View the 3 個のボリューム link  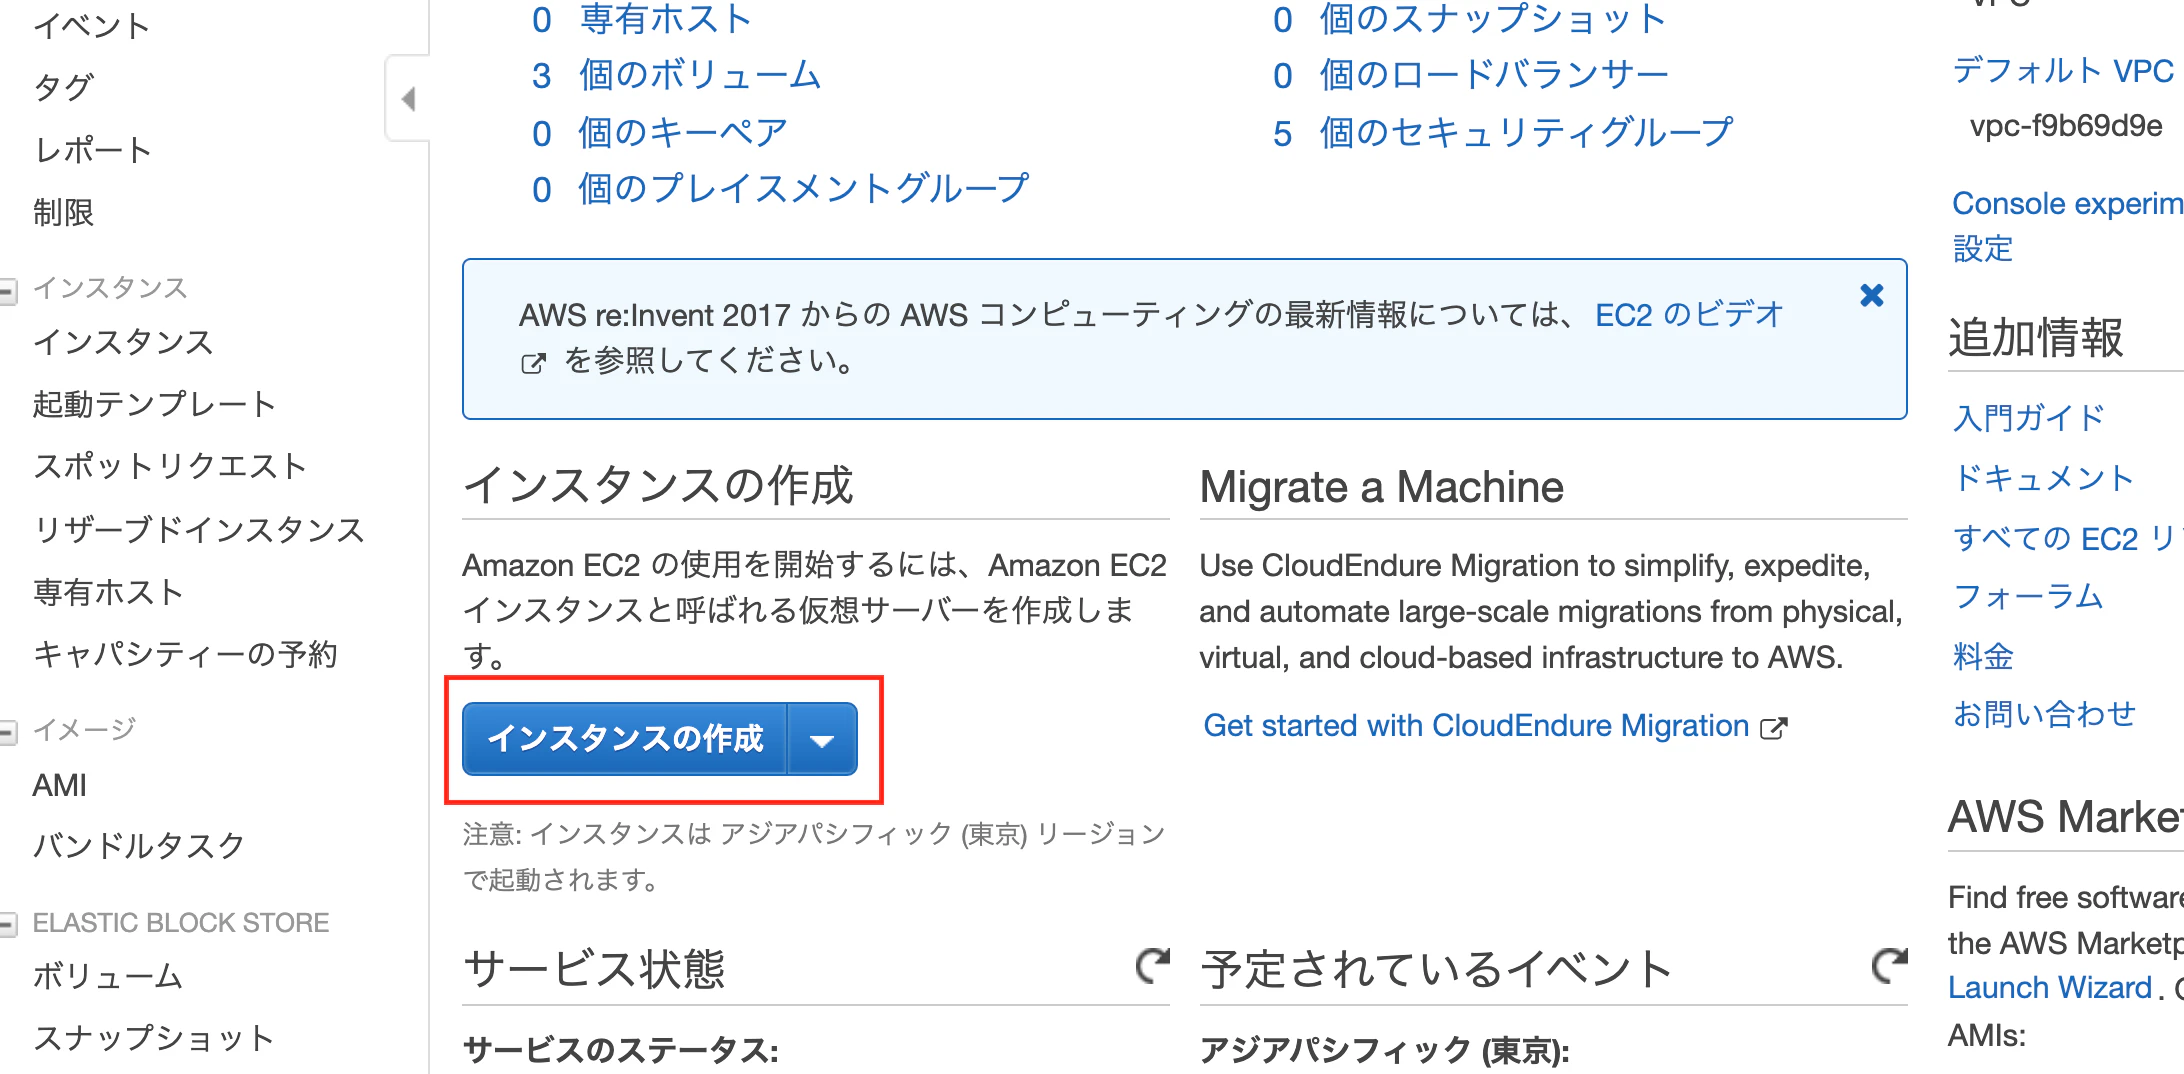click(x=699, y=74)
